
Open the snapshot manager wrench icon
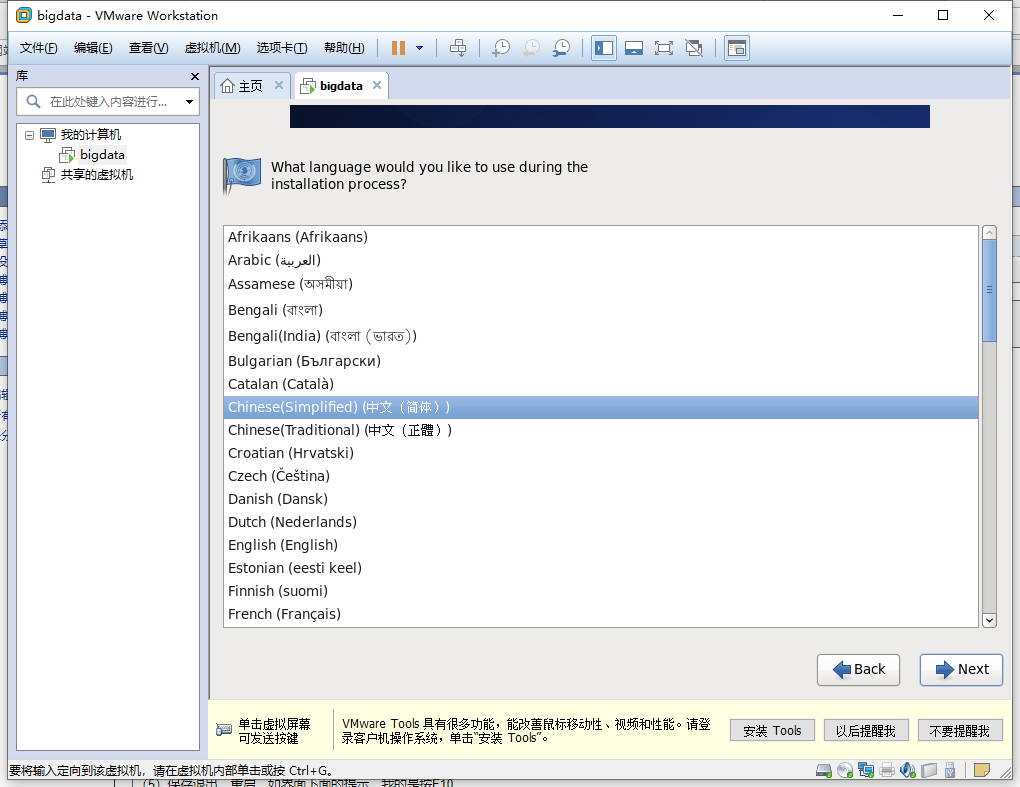coord(561,47)
